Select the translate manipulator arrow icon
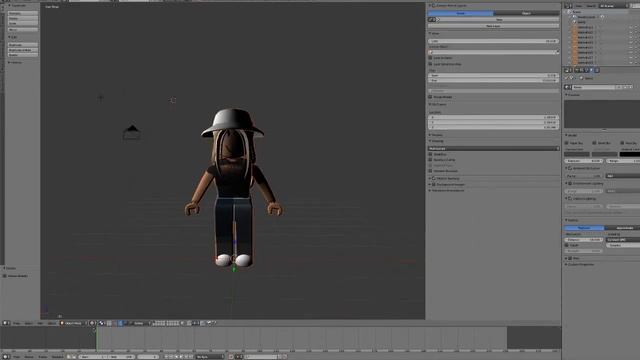 click(120, 323)
